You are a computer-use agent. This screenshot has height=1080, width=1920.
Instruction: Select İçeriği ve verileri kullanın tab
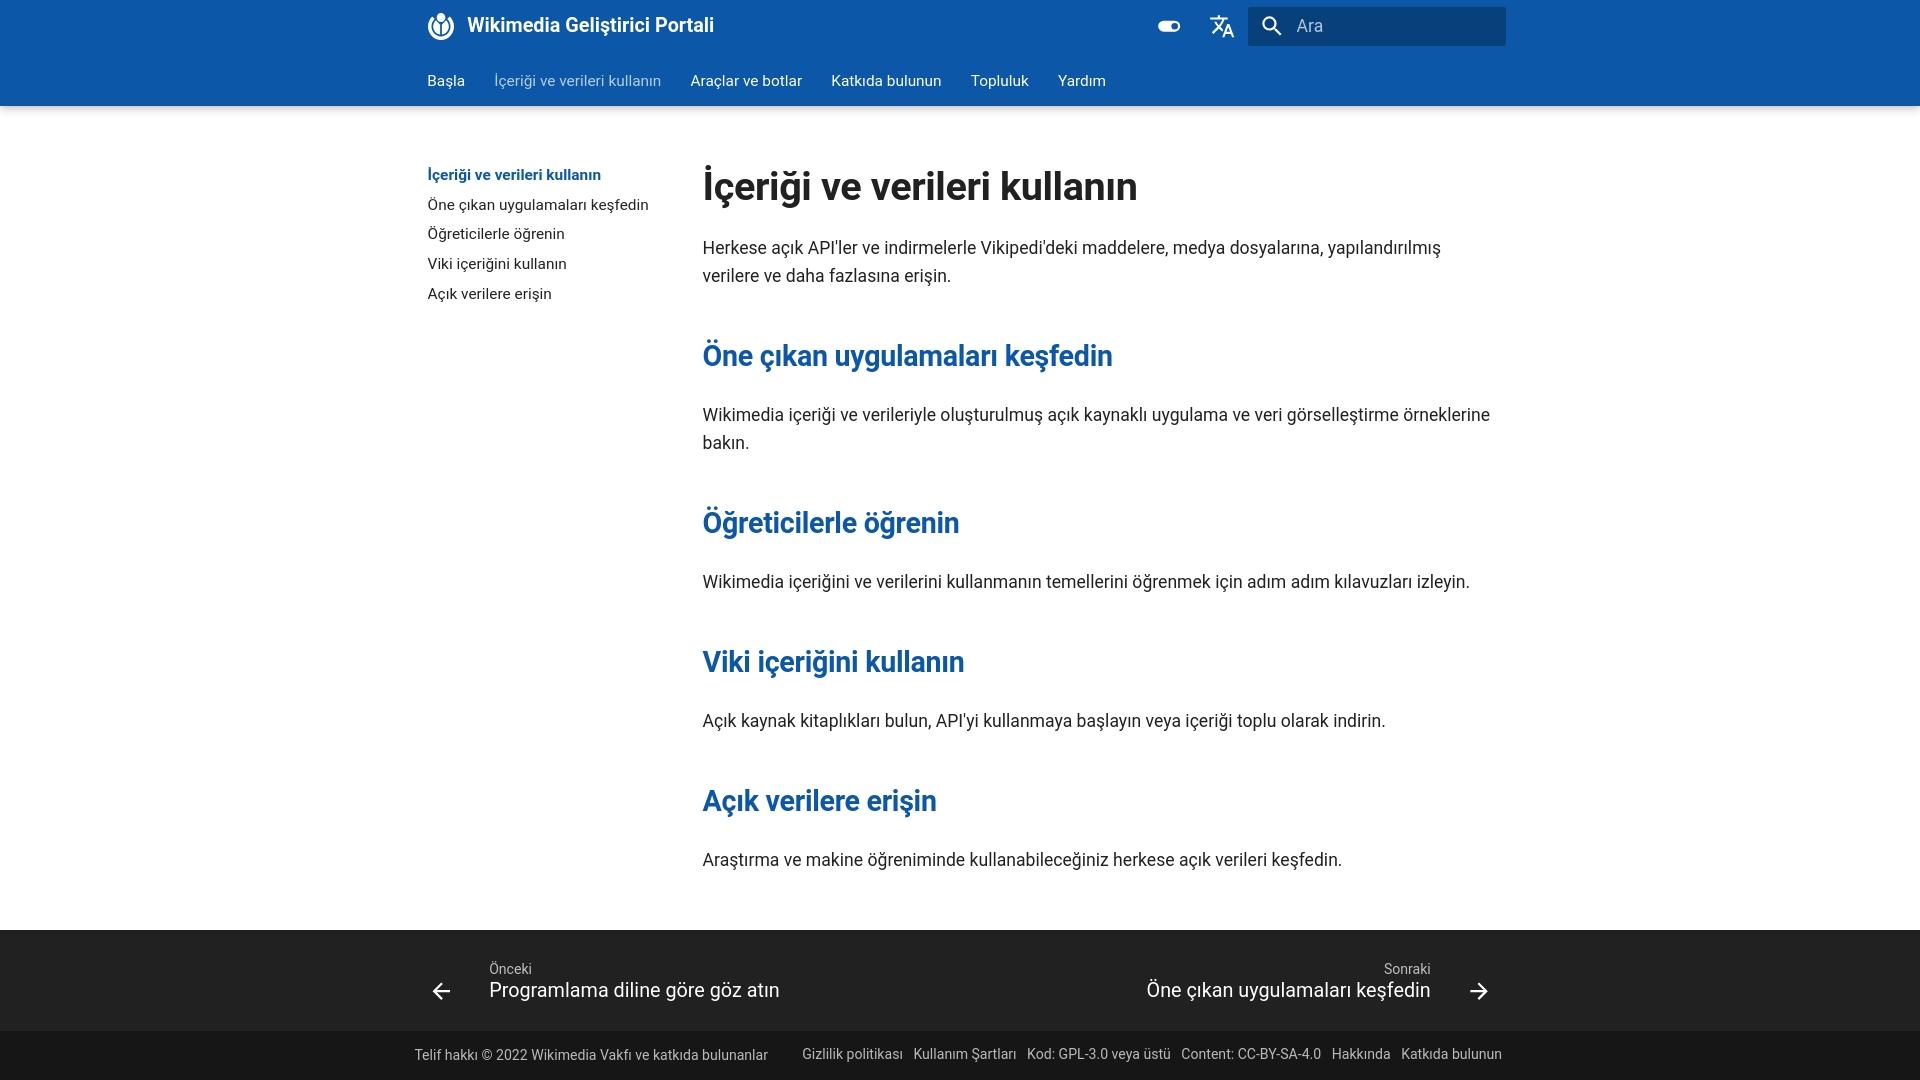click(577, 81)
